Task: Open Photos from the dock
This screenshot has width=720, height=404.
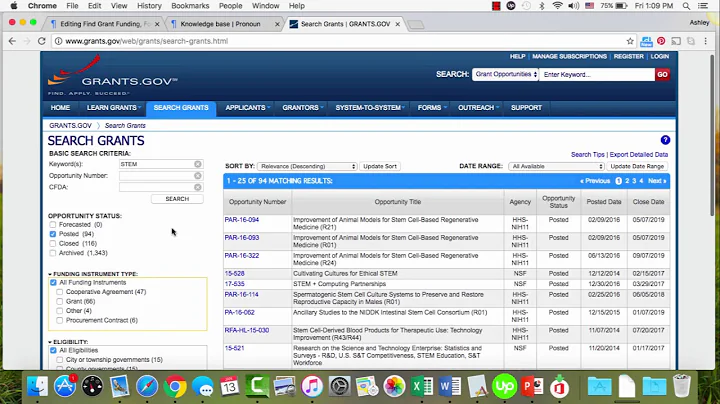Action: tap(394, 386)
